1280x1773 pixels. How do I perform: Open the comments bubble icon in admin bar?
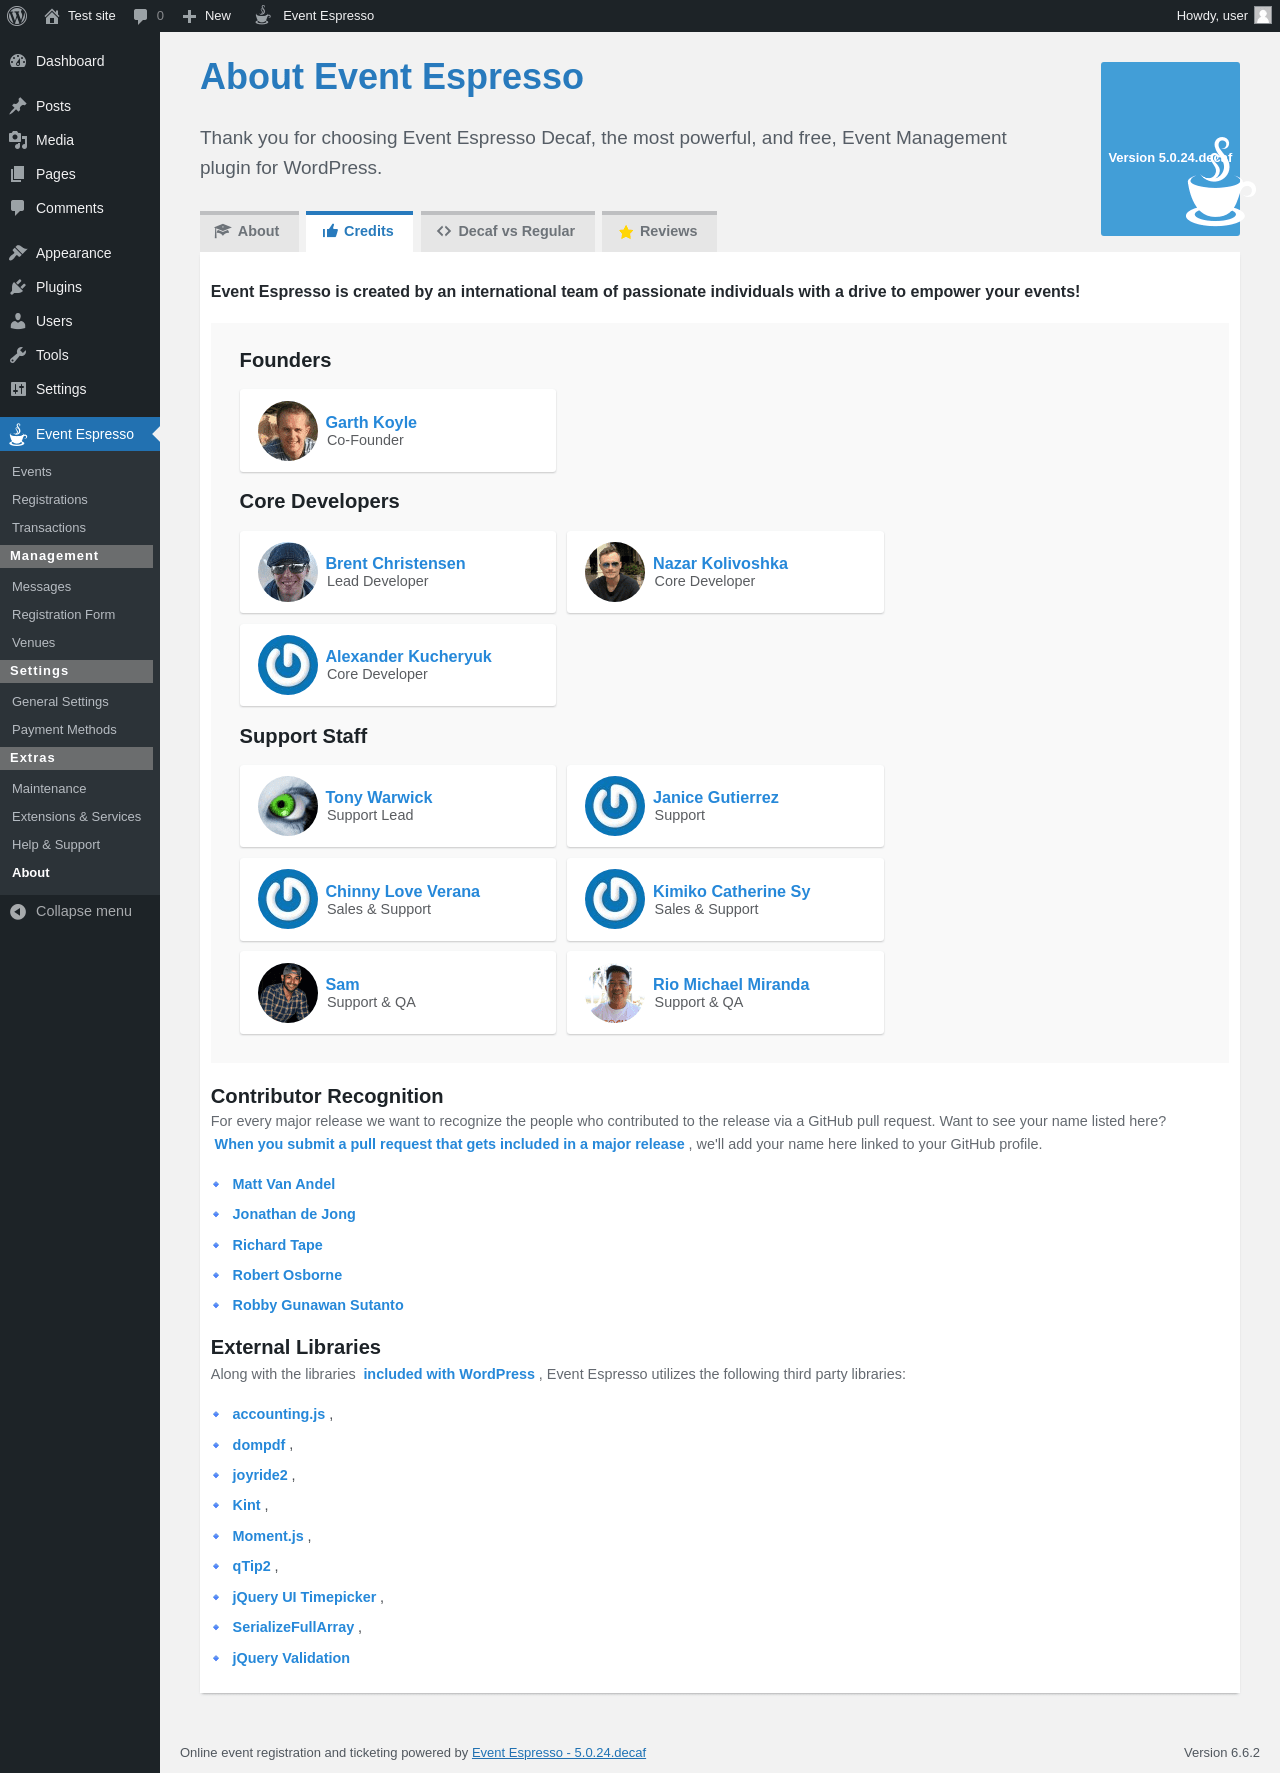tap(140, 16)
